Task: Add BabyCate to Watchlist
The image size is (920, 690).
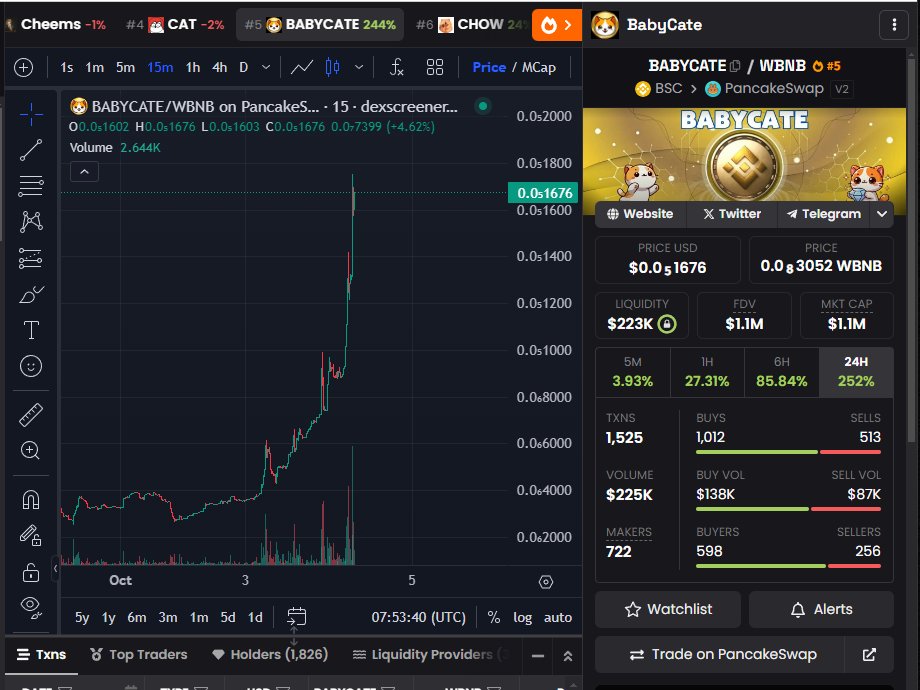Action: pos(668,609)
